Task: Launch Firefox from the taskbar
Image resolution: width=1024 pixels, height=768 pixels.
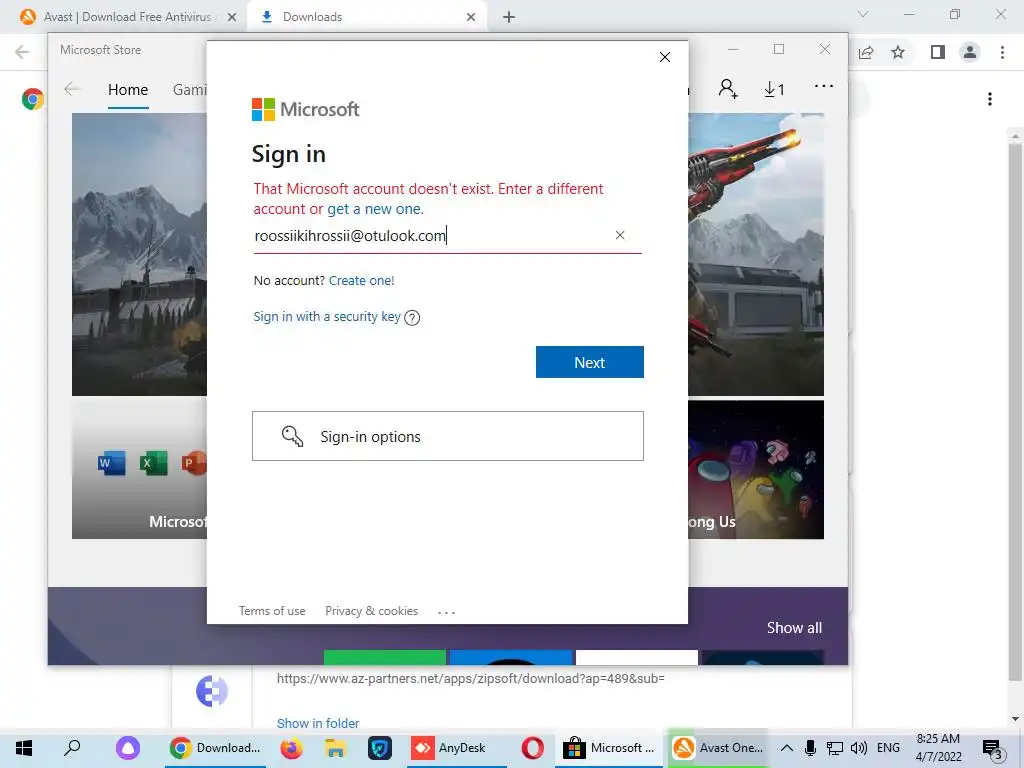Action: click(x=292, y=748)
